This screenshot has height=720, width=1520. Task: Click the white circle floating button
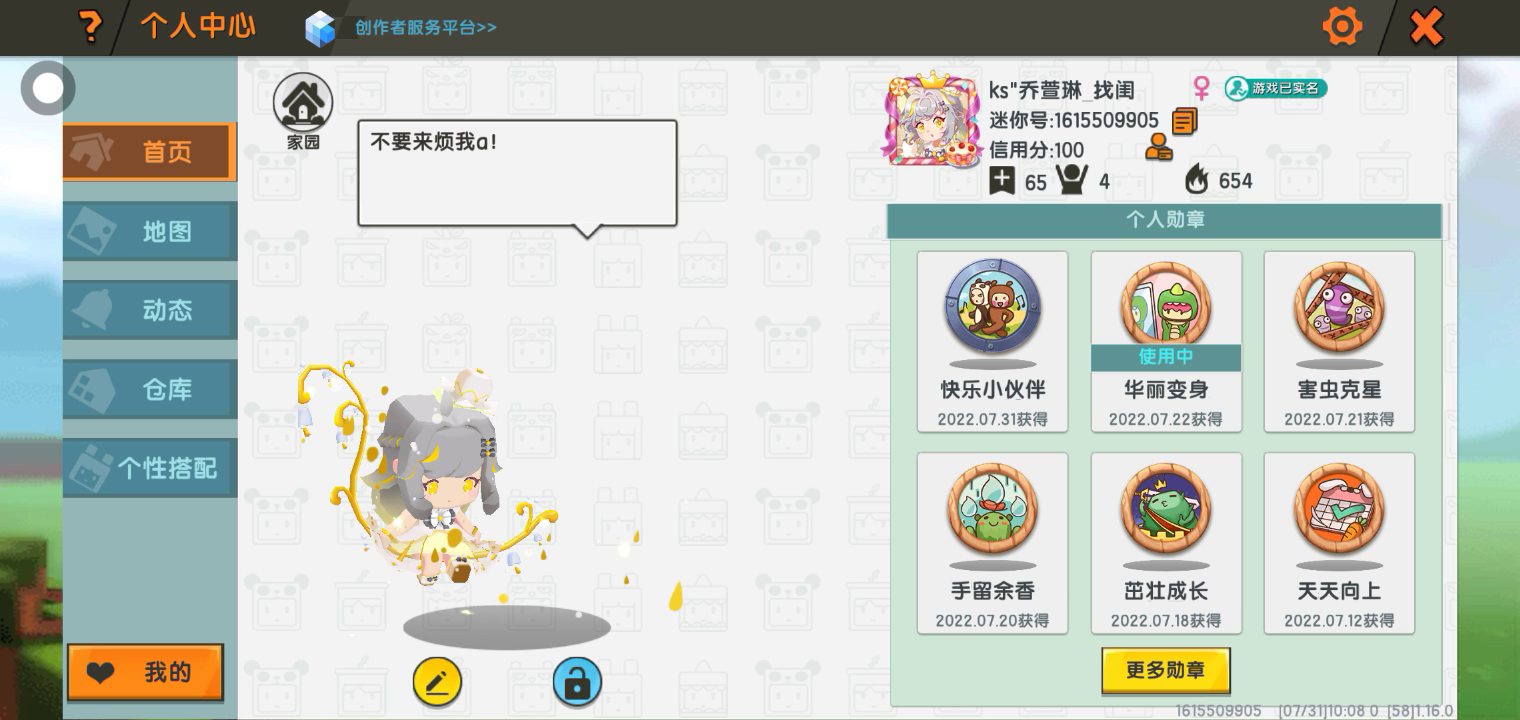(x=48, y=88)
